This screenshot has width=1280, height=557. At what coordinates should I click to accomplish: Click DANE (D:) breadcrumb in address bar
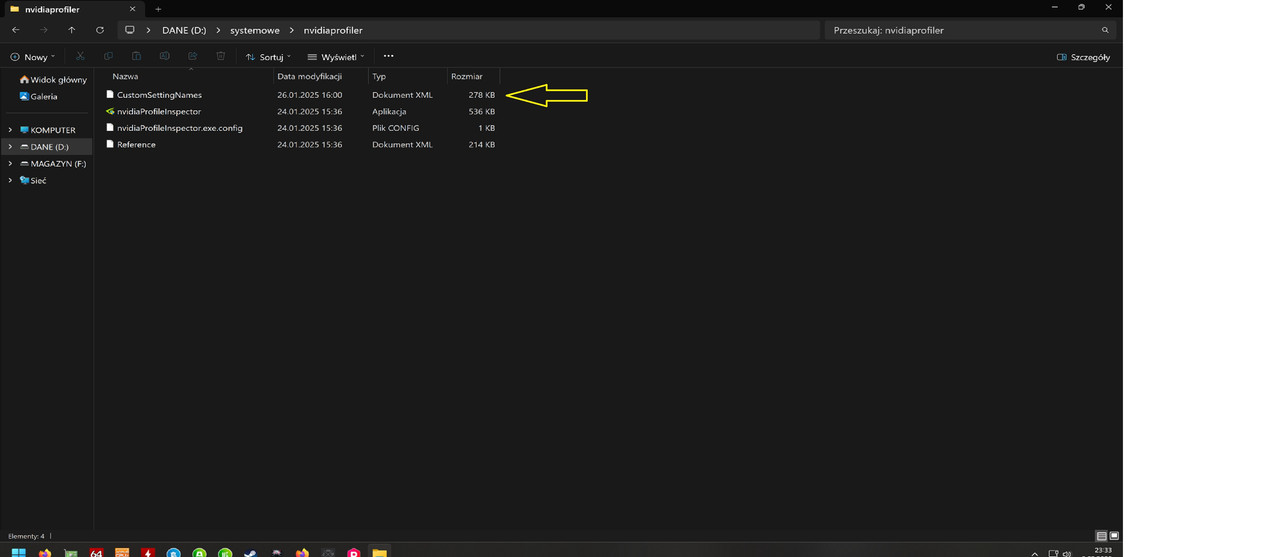(184, 30)
